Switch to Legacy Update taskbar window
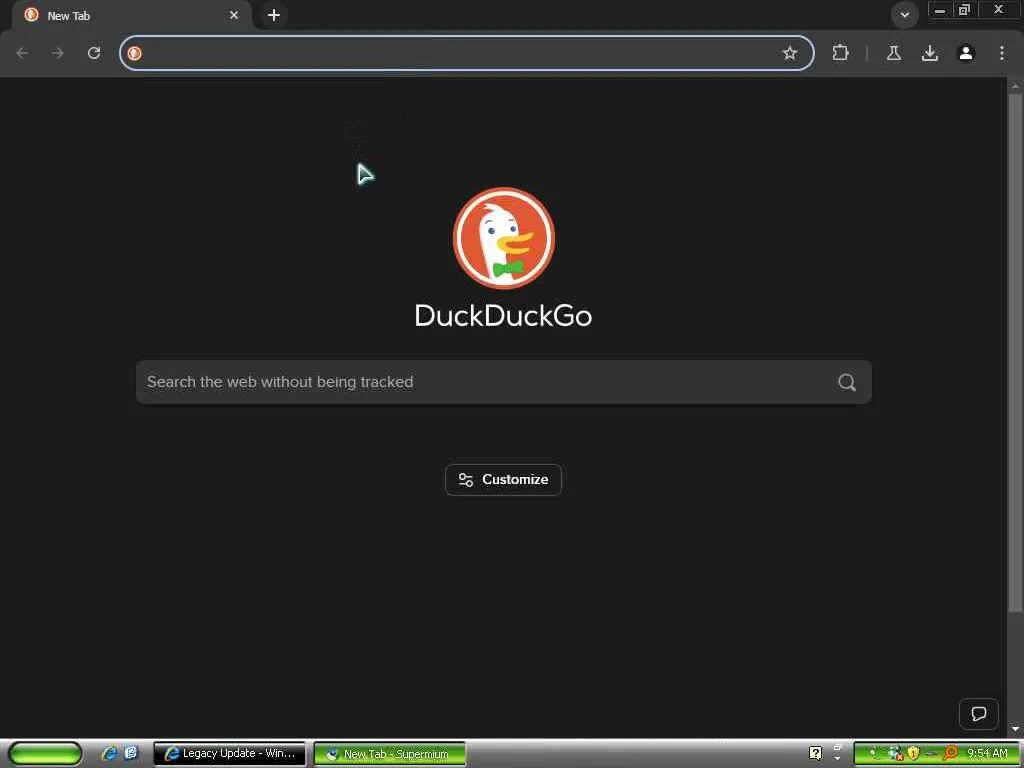The image size is (1024, 768). [x=229, y=754]
